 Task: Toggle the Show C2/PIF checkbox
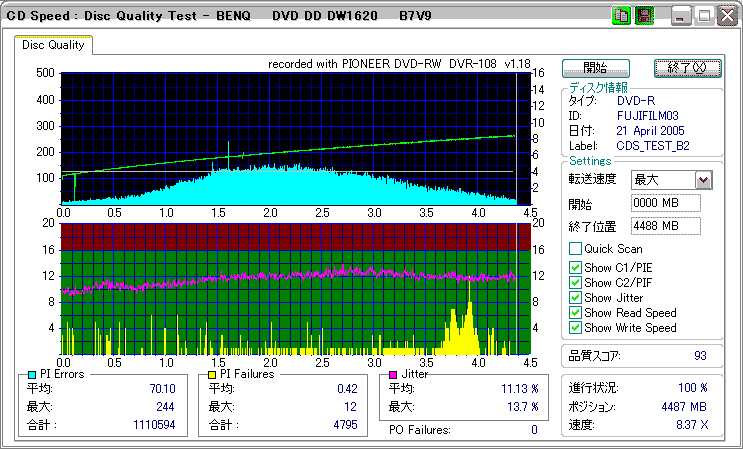click(x=575, y=282)
